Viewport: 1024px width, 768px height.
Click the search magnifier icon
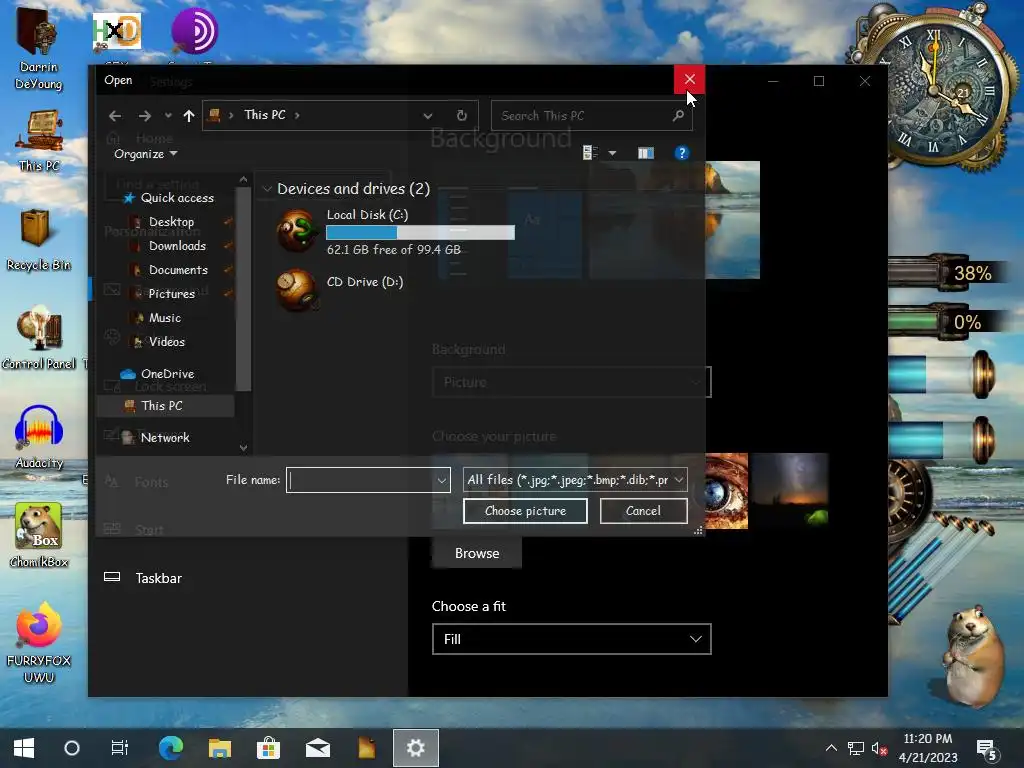(x=679, y=116)
